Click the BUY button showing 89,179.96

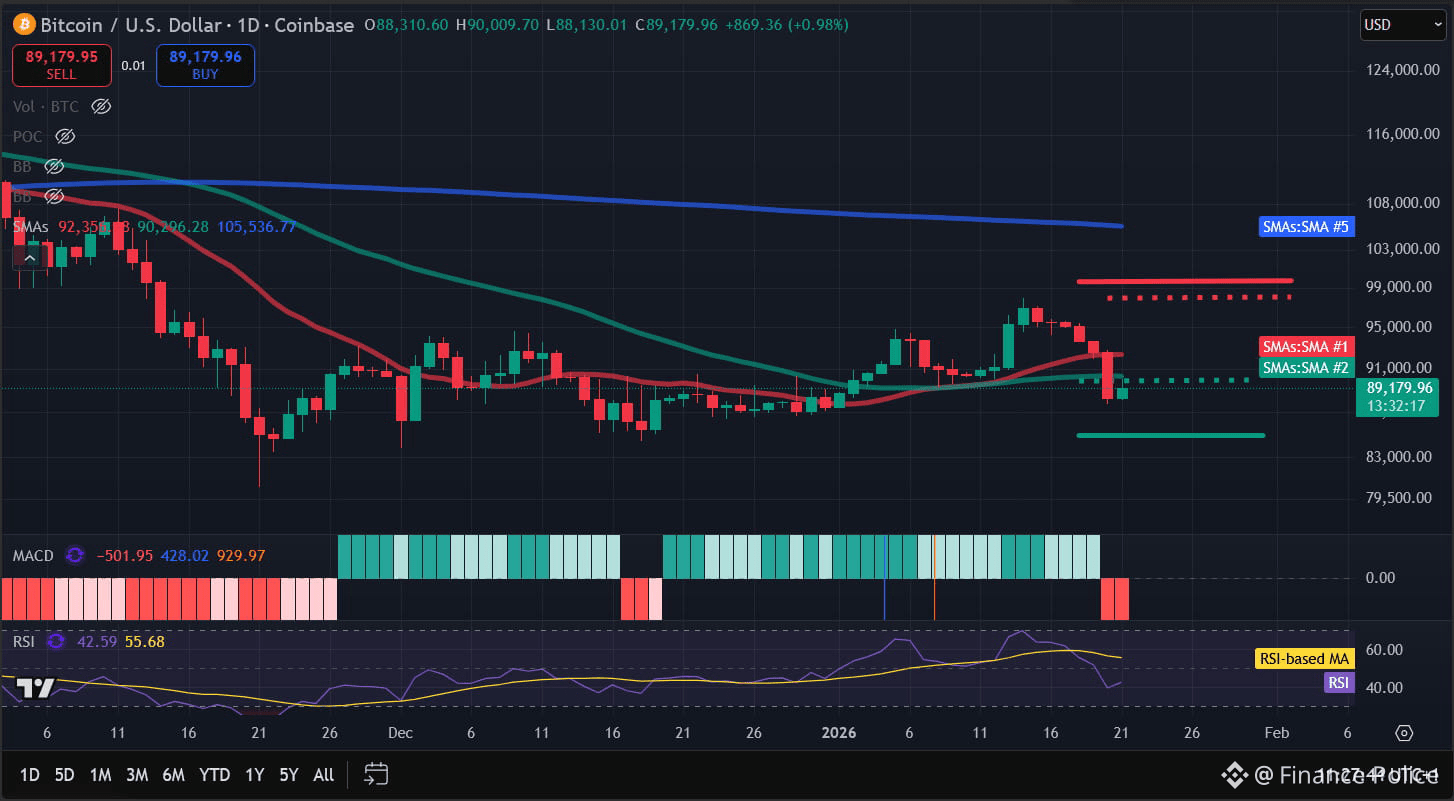coord(204,65)
